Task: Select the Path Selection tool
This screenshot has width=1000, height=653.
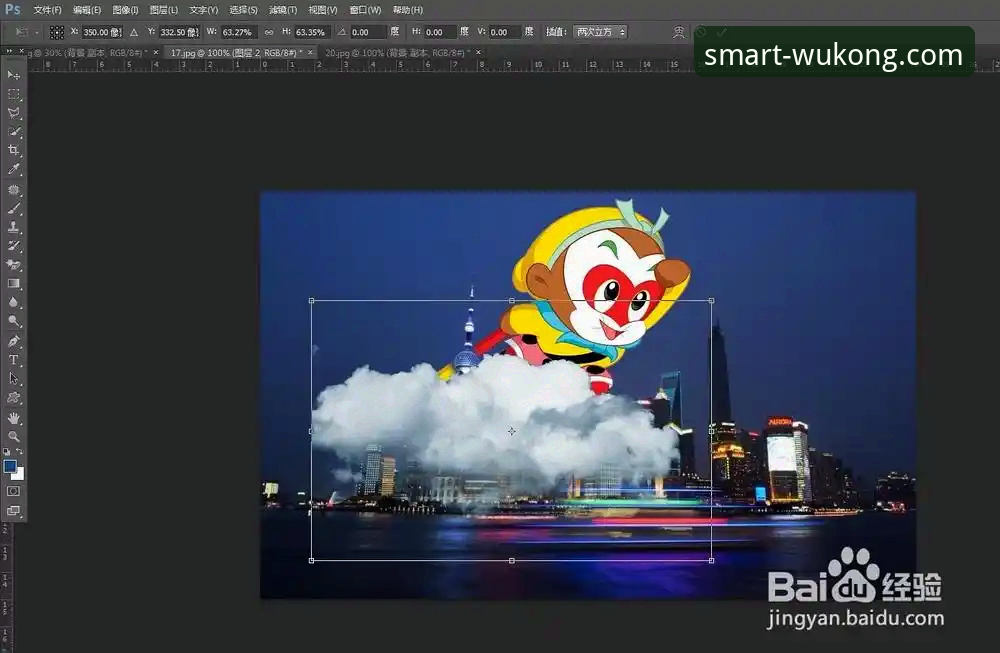Action: 13,379
